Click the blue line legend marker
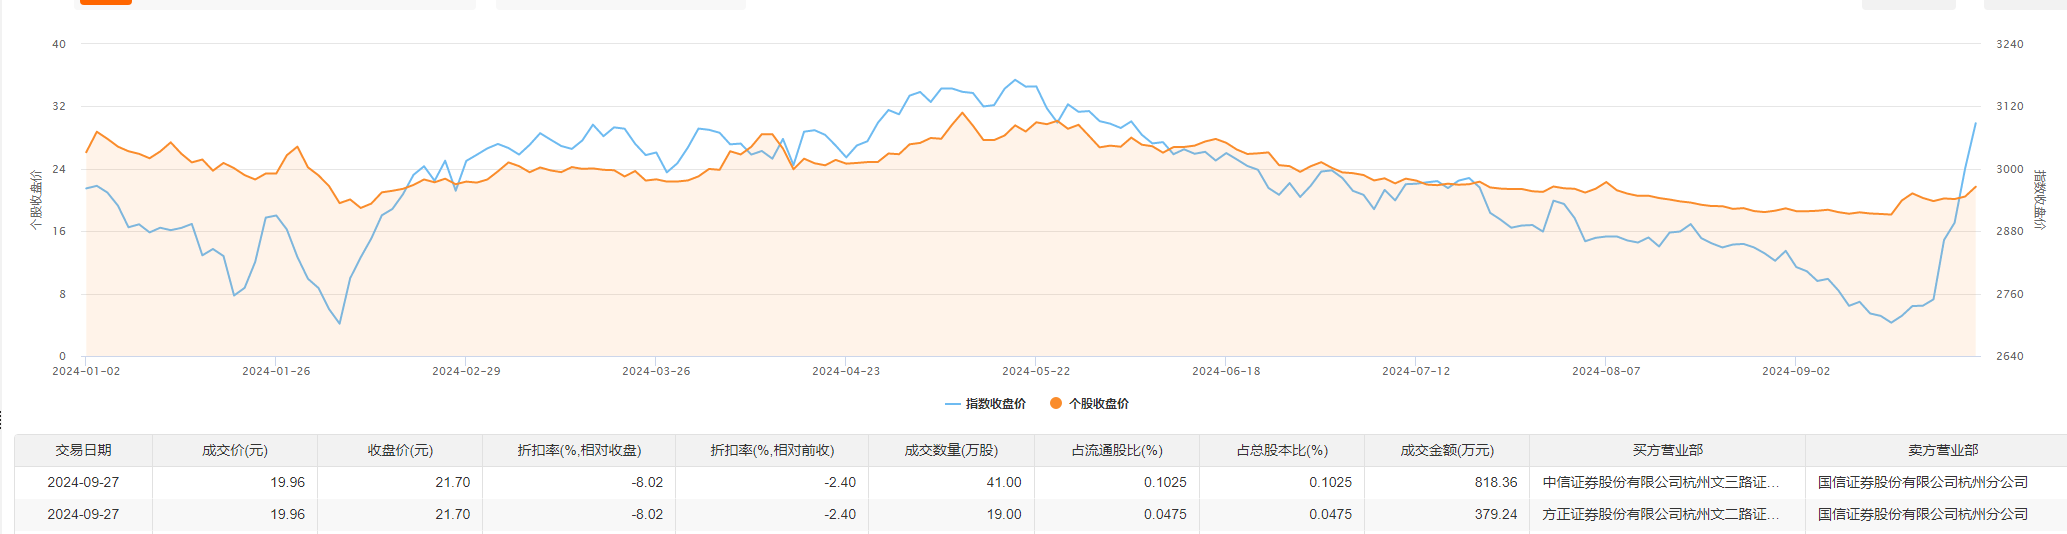Viewport: 2067px width, 534px height. click(952, 404)
